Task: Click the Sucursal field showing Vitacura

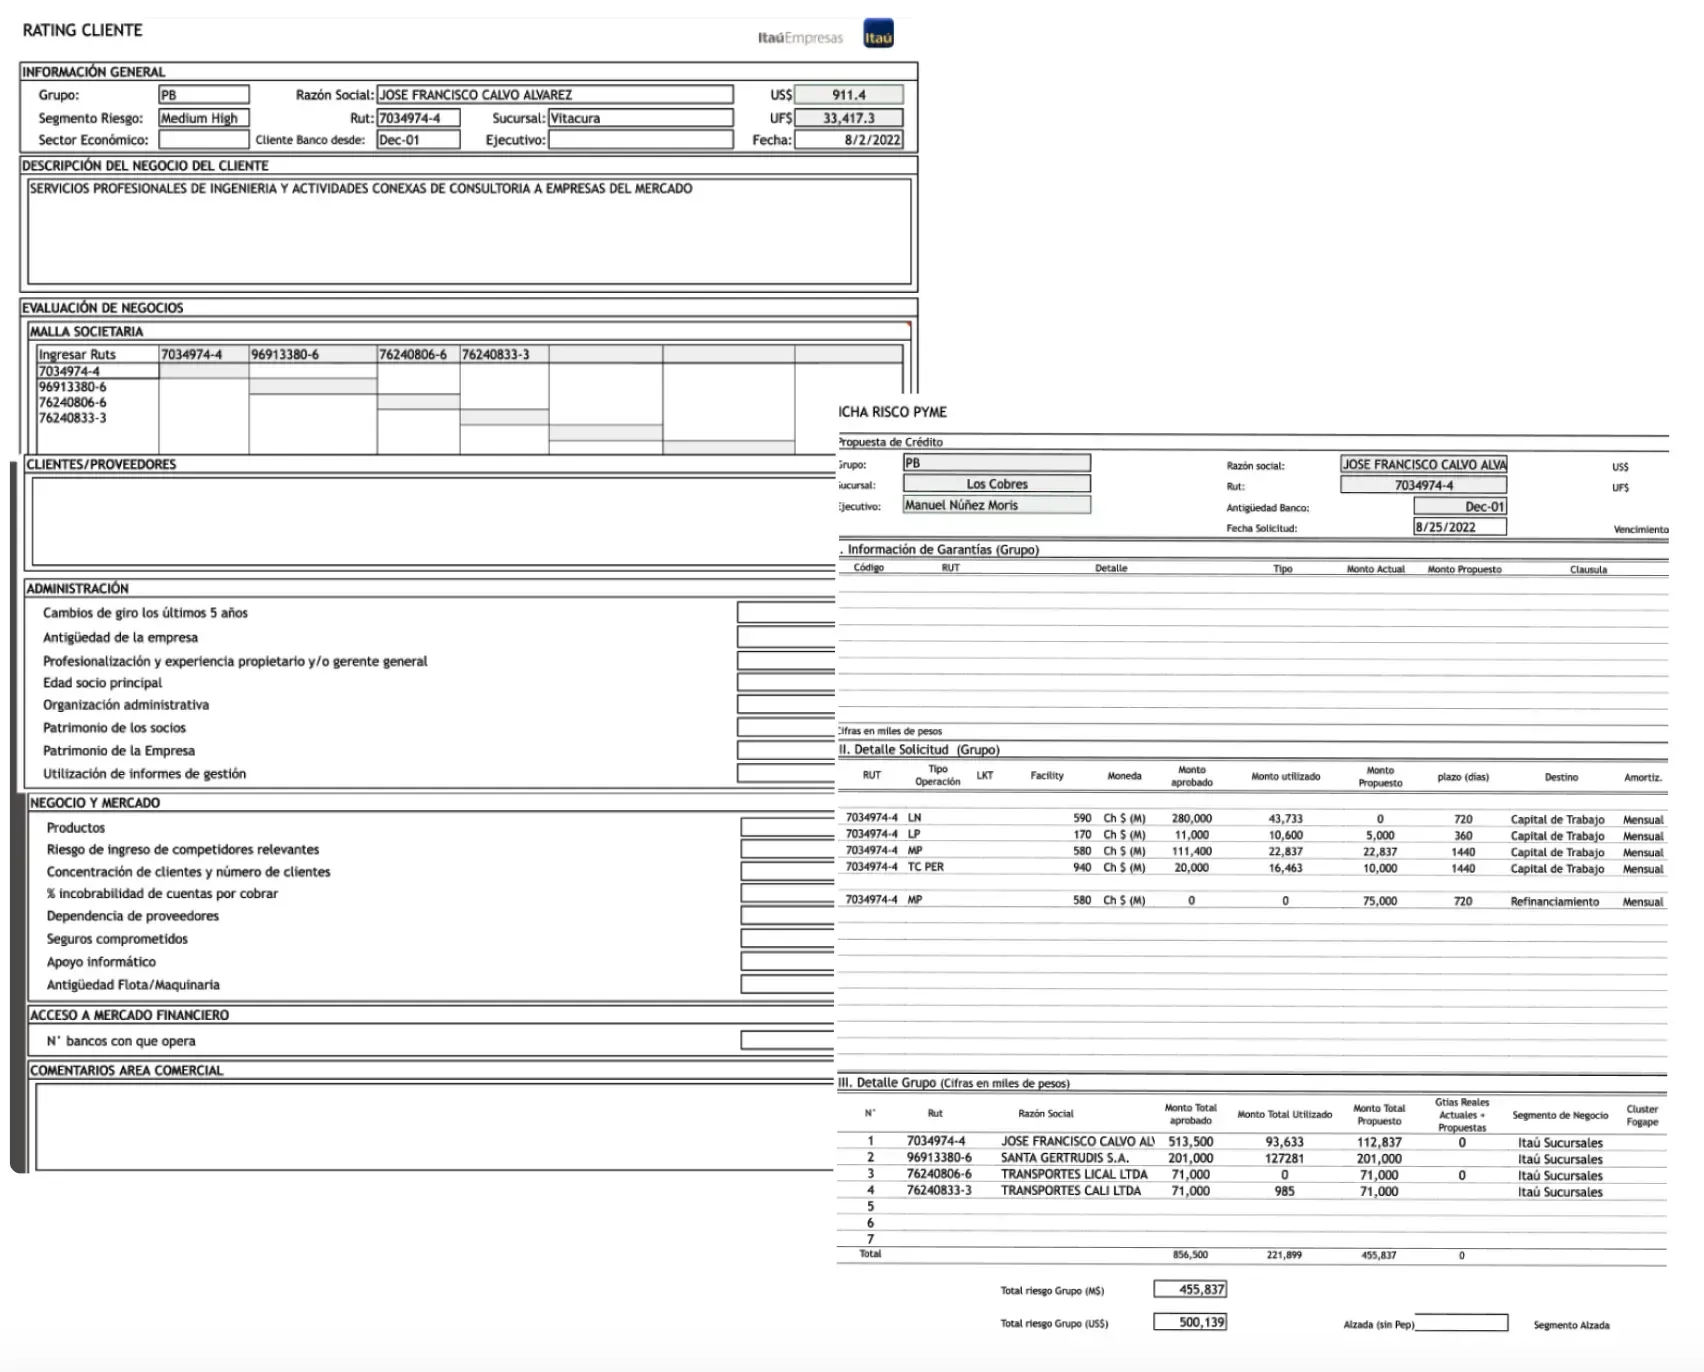Action: (x=641, y=118)
